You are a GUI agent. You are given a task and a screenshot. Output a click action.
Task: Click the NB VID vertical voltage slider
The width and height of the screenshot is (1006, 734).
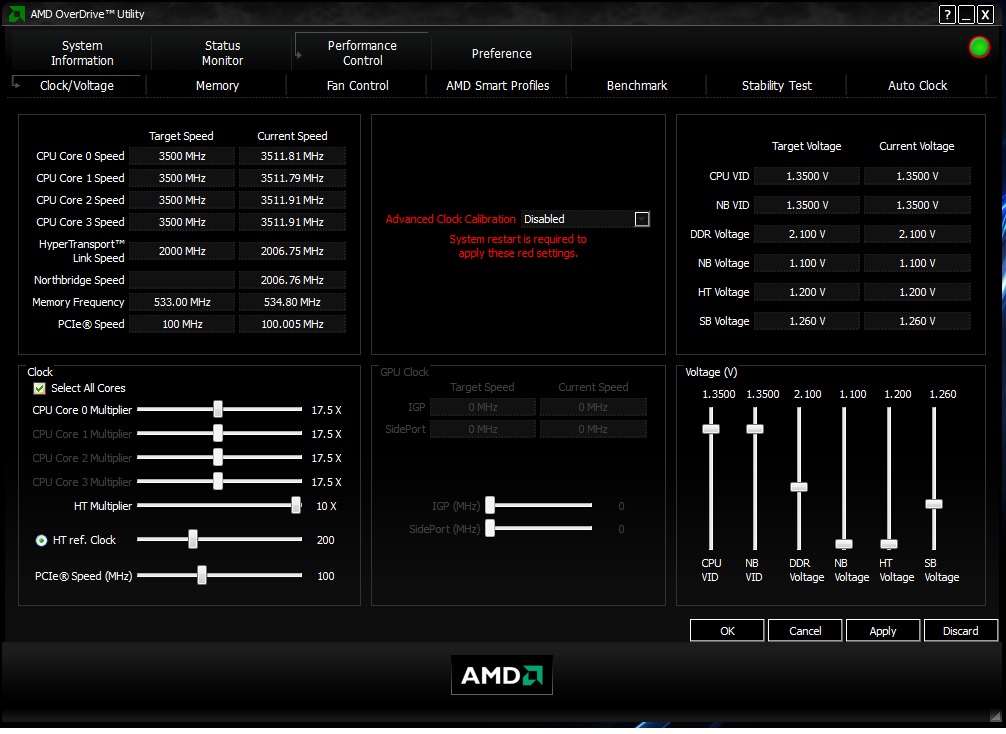pos(755,429)
